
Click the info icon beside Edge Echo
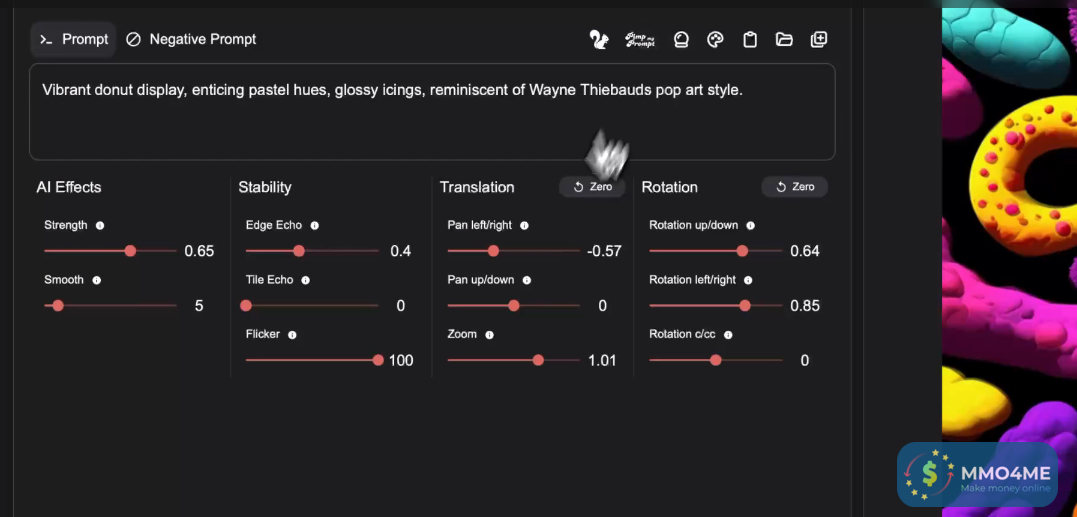click(x=314, y=226)
